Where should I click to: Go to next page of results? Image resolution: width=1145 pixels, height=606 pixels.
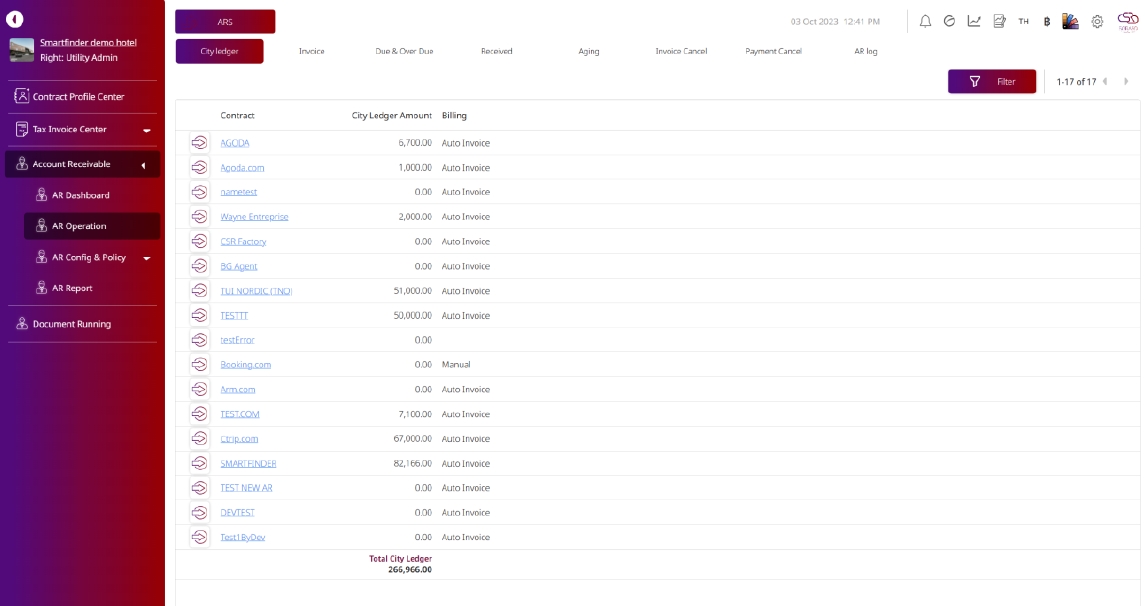[1126, 82]
